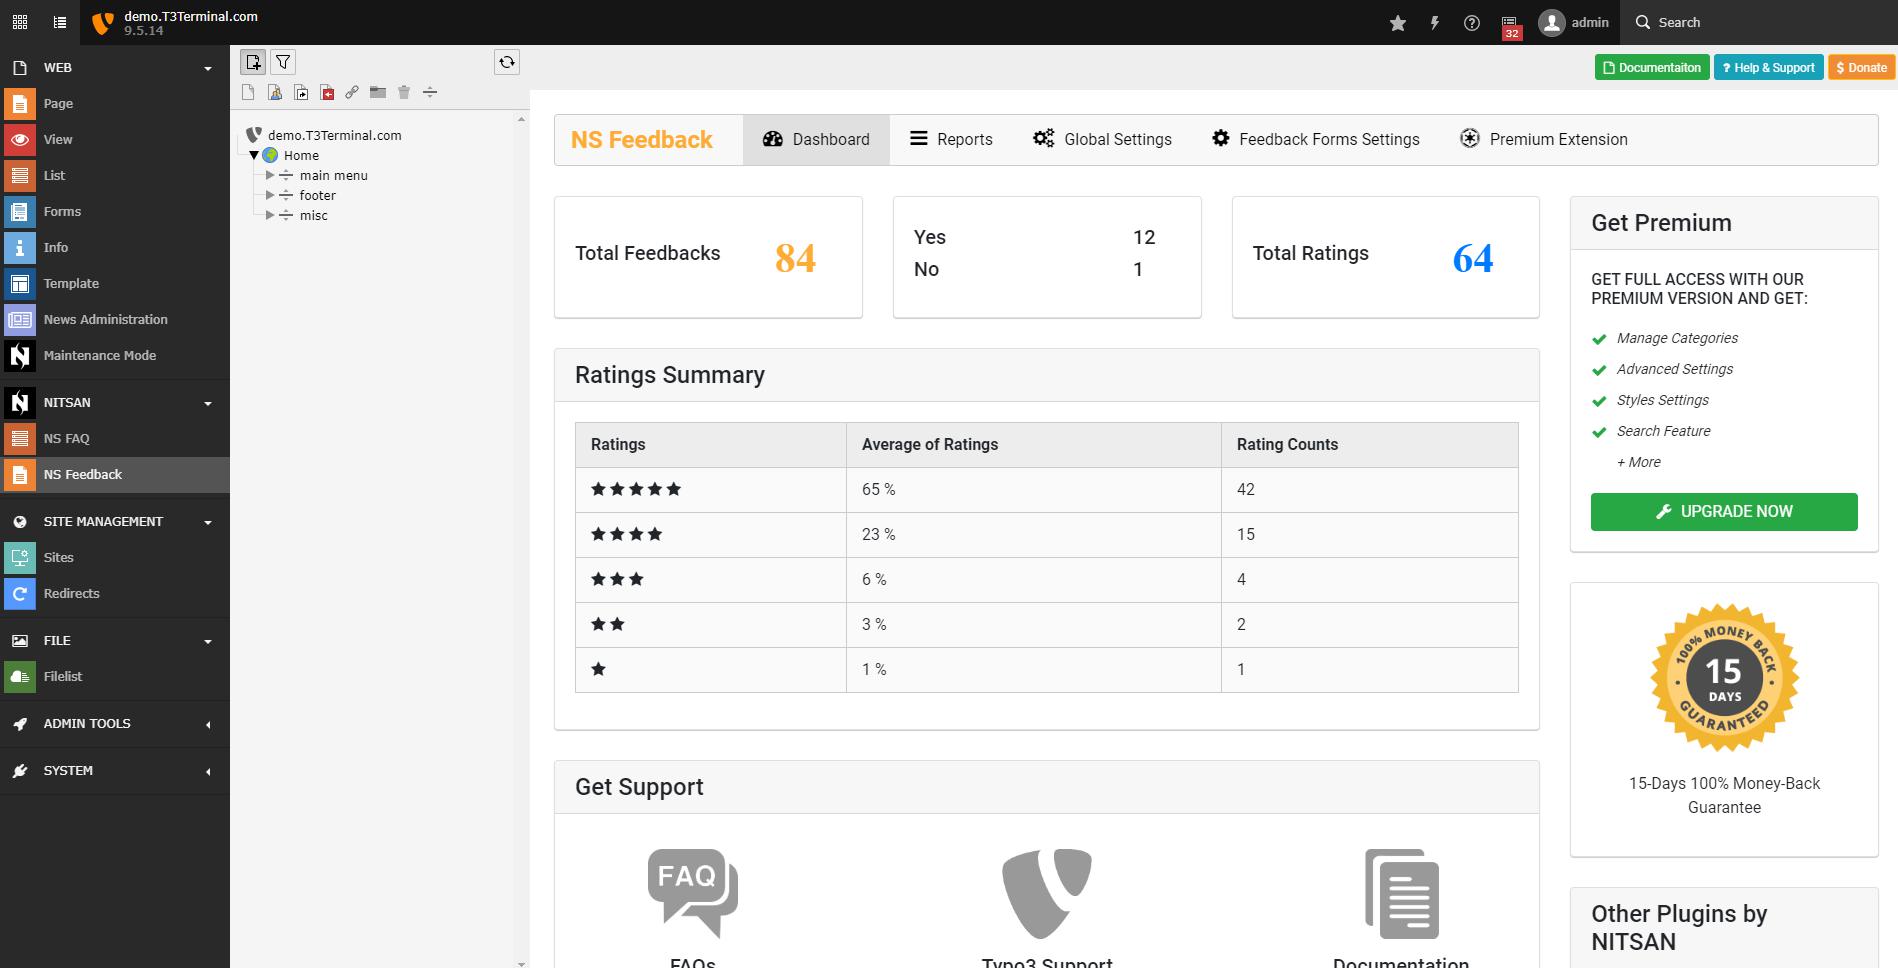This screenshot has height=968, width=1898.
Task: Open the help question mark icon
Action: [1472, 22]
